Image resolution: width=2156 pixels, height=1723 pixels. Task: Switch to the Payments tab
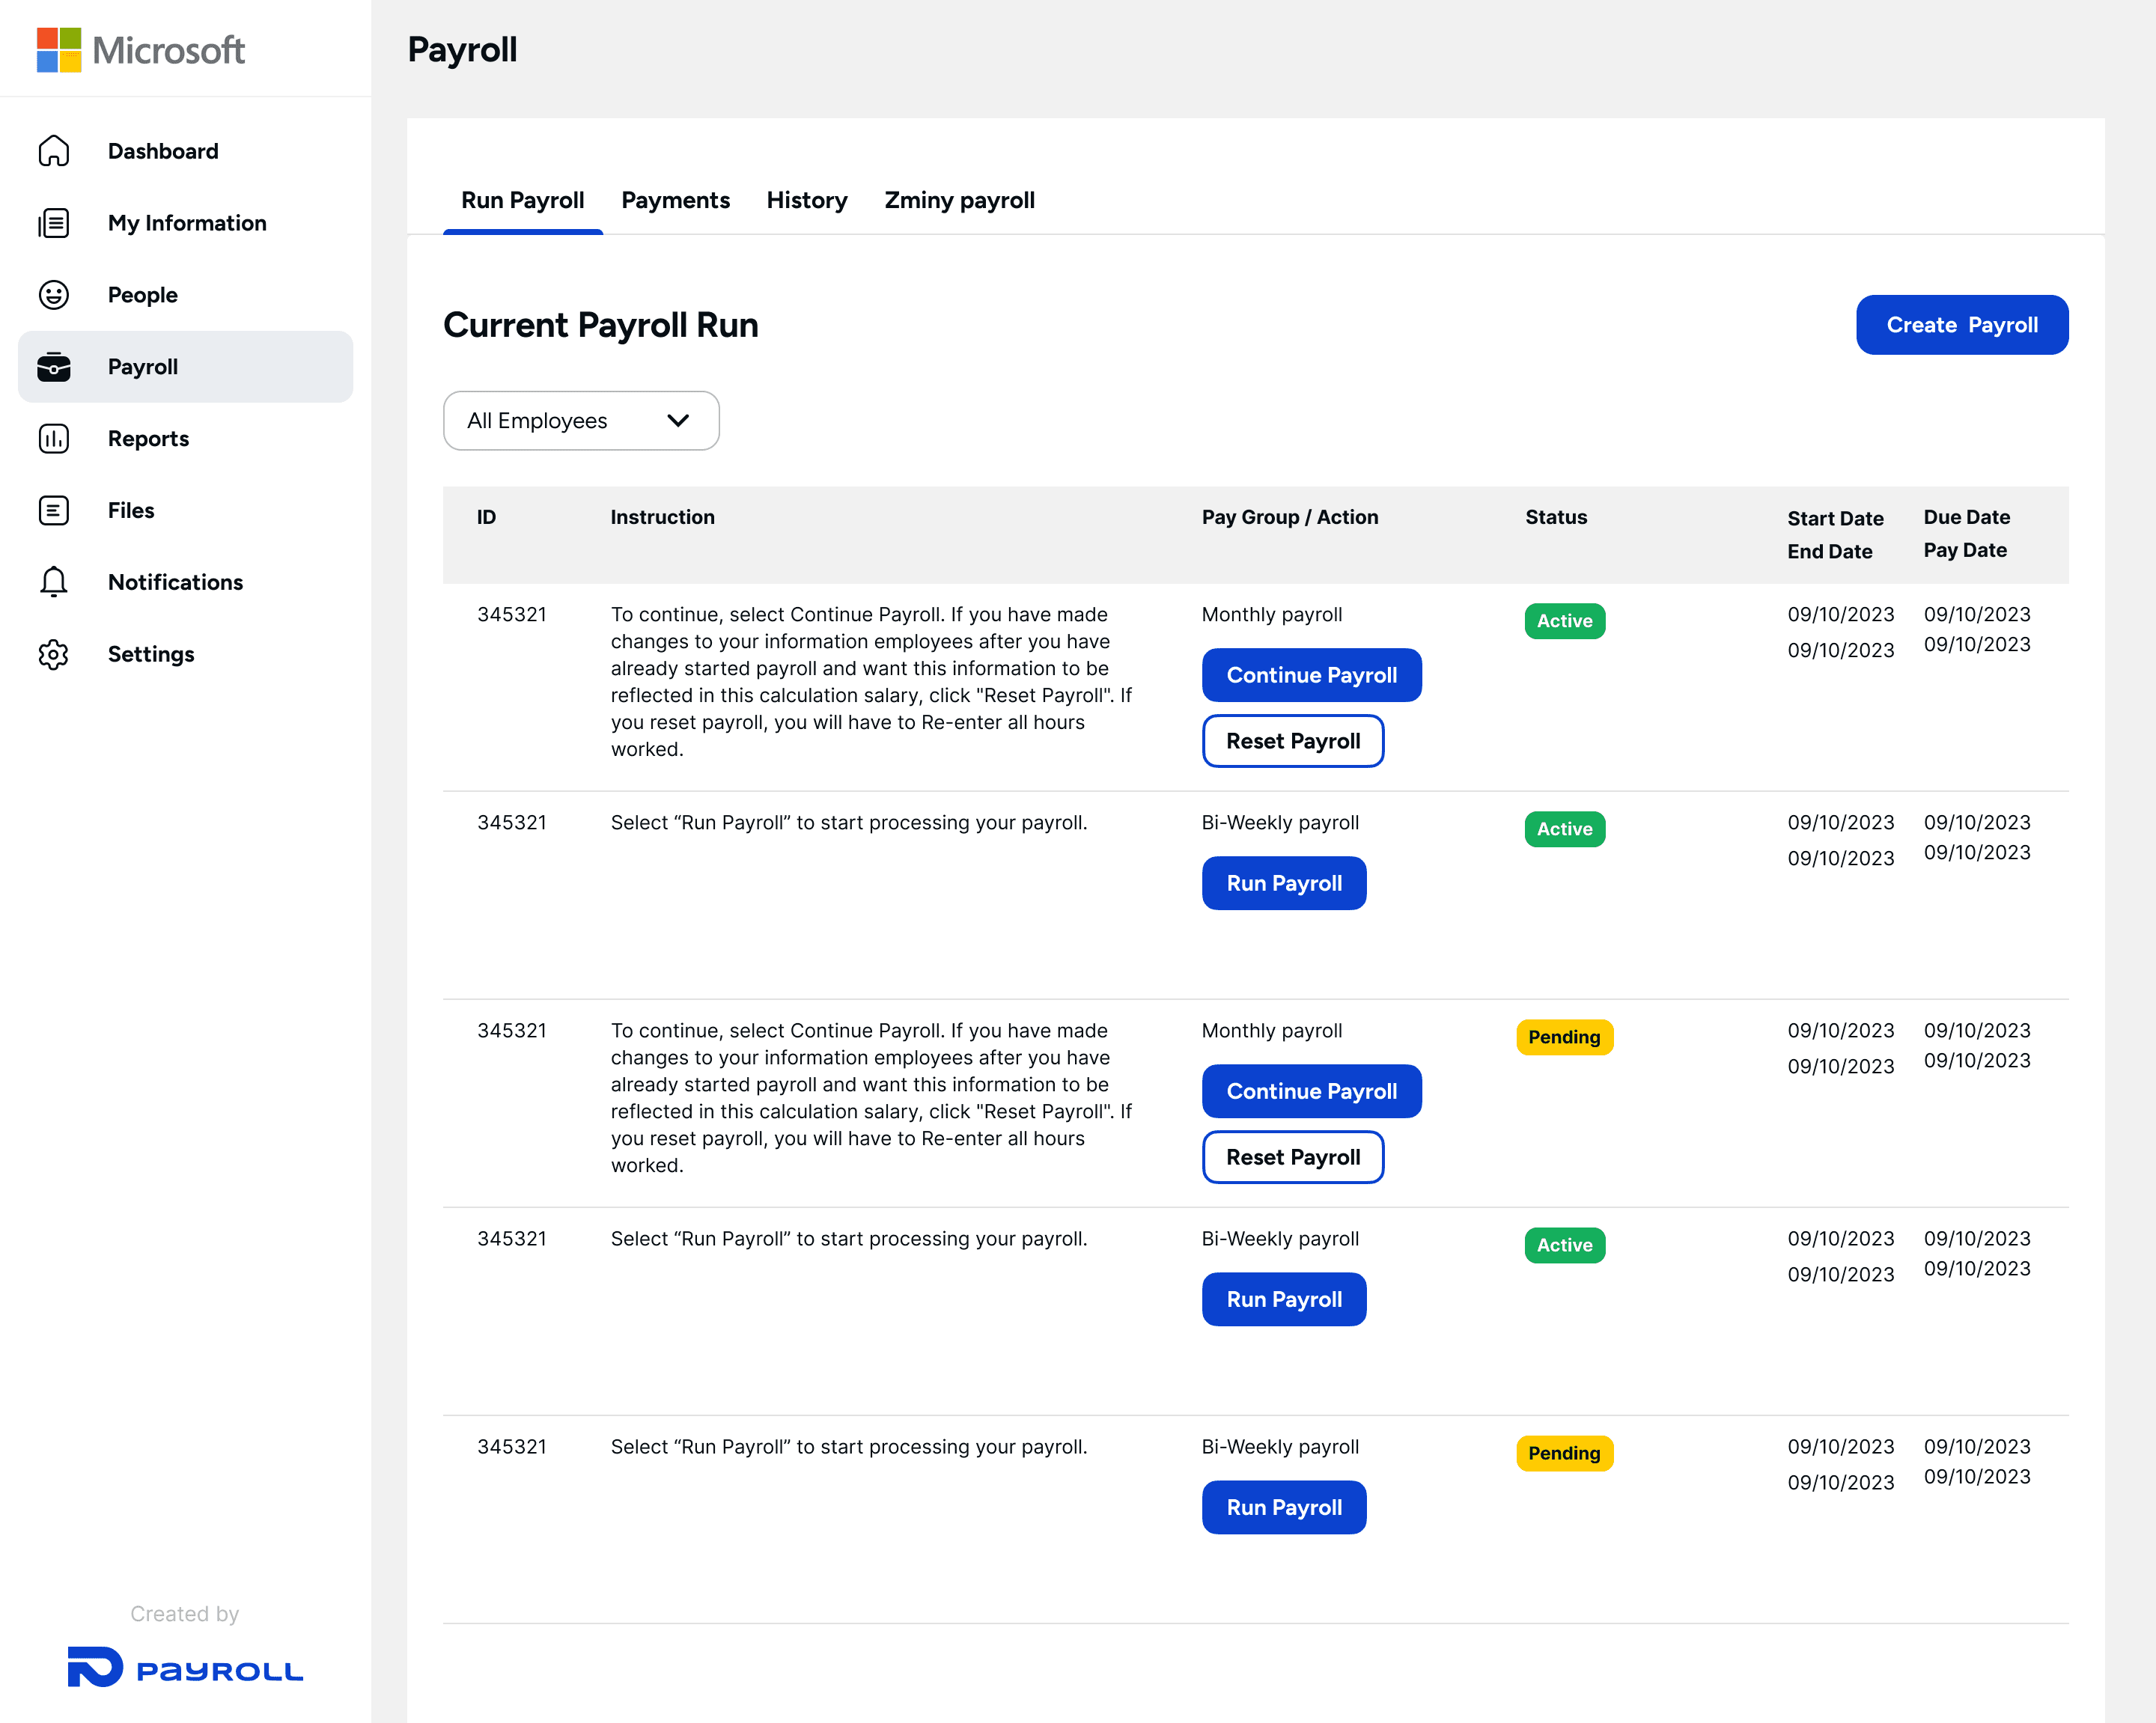tap(675, 201)
